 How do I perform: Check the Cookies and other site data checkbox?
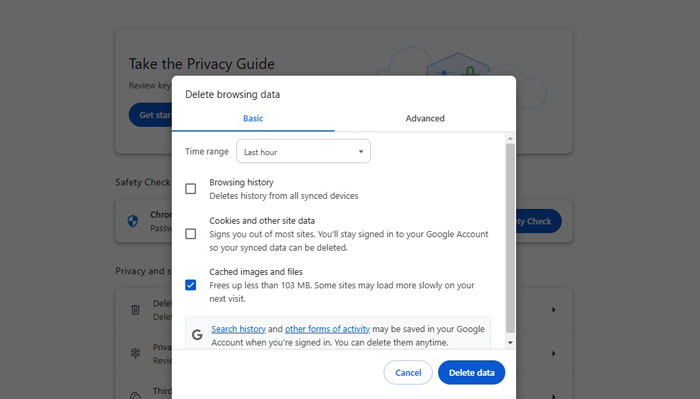click(x=191, y=234)
